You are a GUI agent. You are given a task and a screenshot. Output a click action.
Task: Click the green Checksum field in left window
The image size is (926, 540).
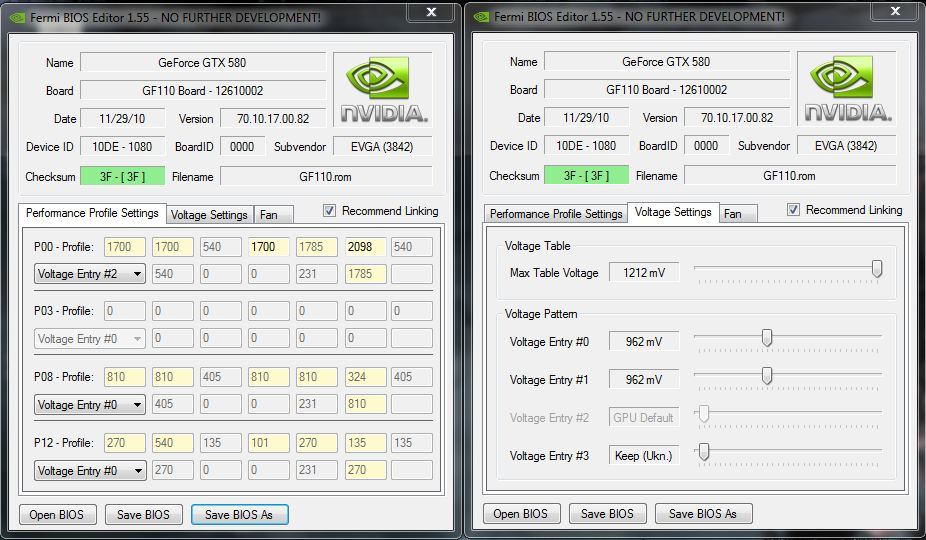(x=122, y=176)
